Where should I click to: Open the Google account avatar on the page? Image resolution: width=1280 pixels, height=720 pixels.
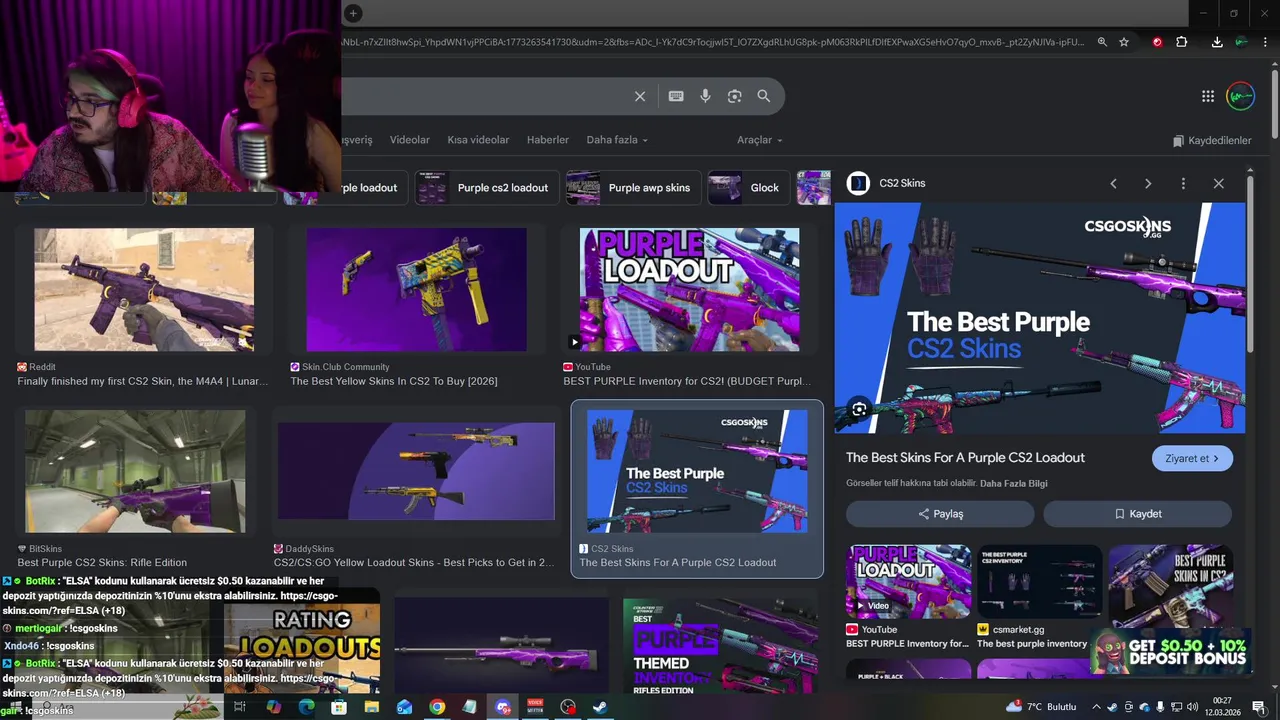(x=1240, y=96)
